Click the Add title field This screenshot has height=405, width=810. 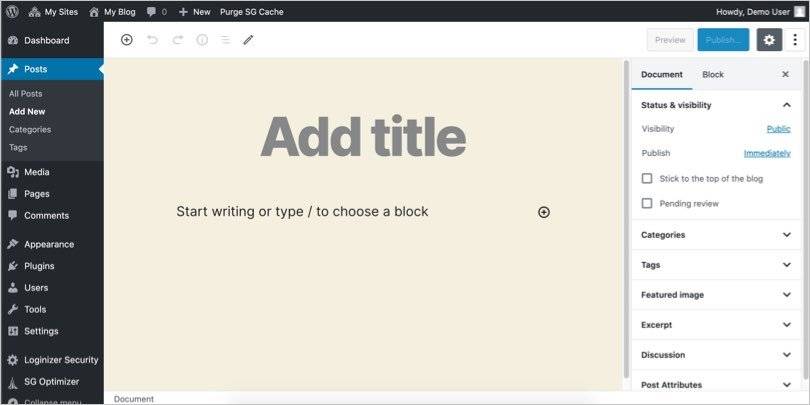(363, 137)
